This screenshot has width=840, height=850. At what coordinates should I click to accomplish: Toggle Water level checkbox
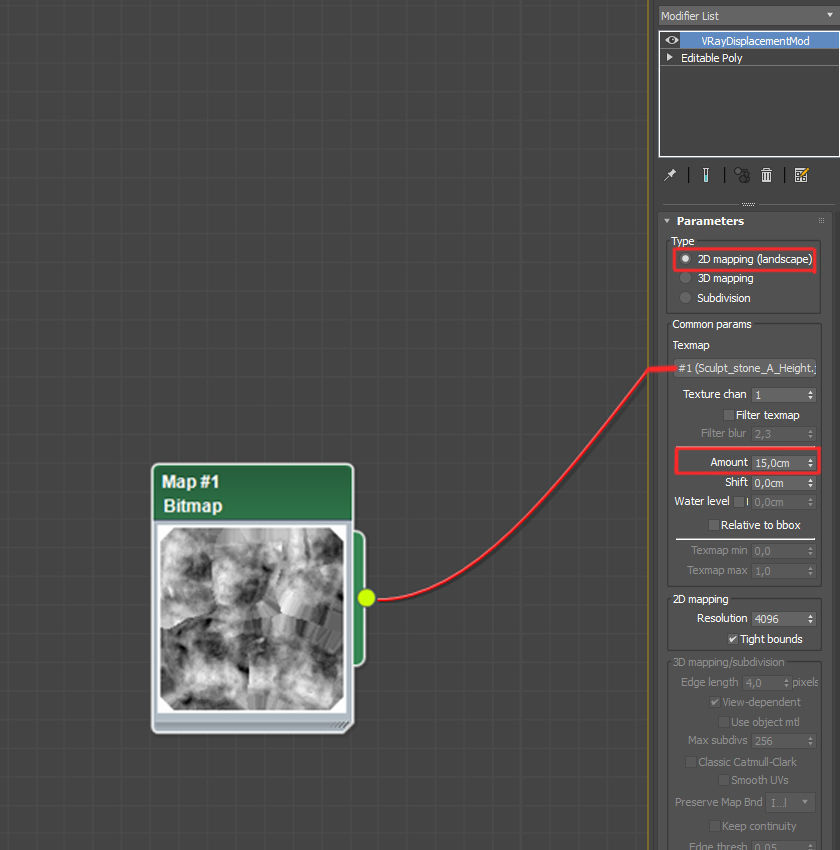[739, 502]
